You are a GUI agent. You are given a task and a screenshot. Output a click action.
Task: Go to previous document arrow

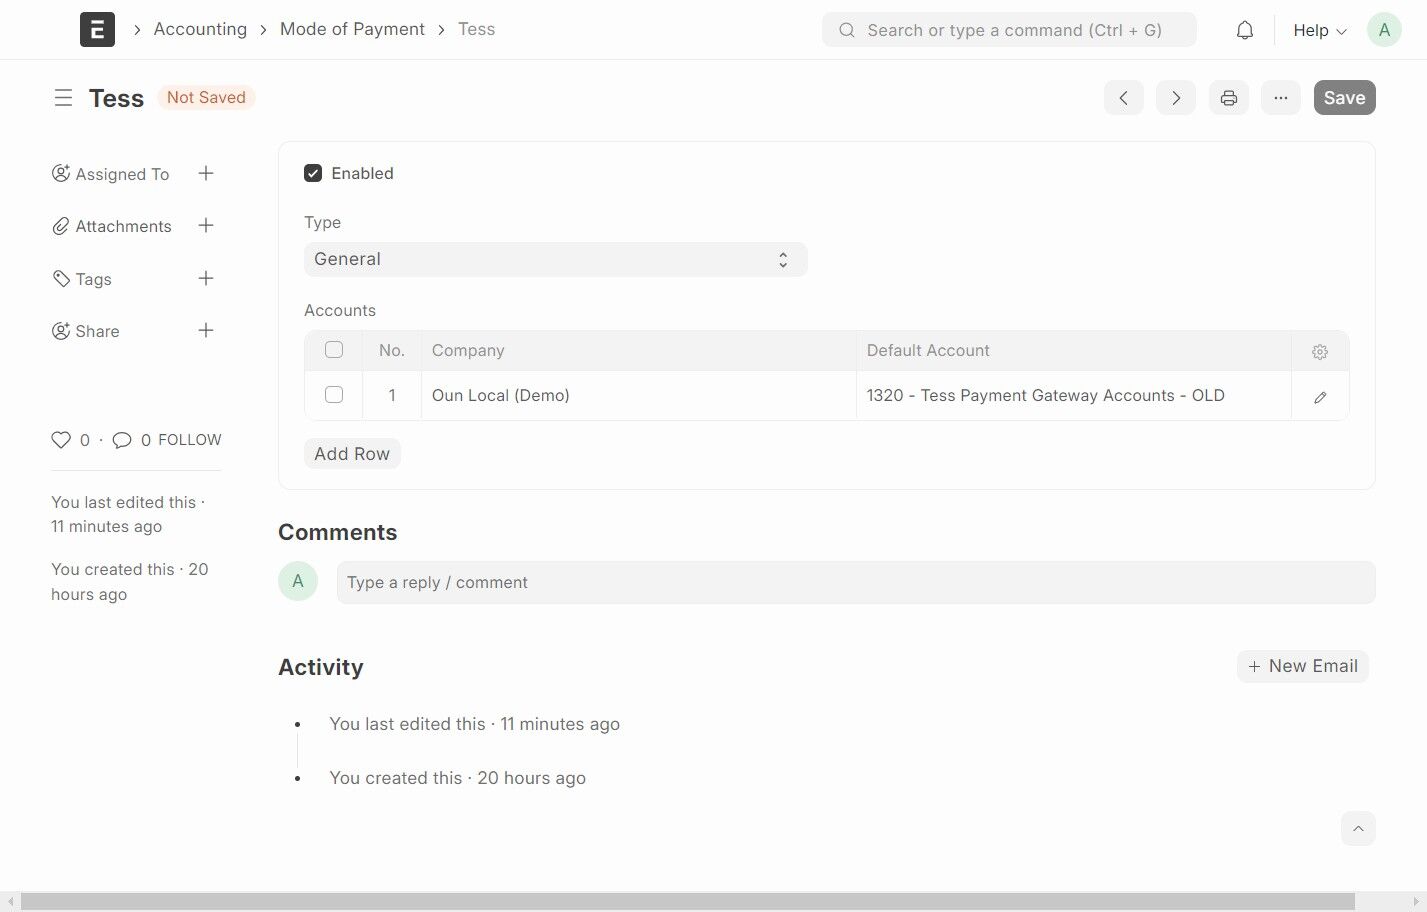[1123, 98]
